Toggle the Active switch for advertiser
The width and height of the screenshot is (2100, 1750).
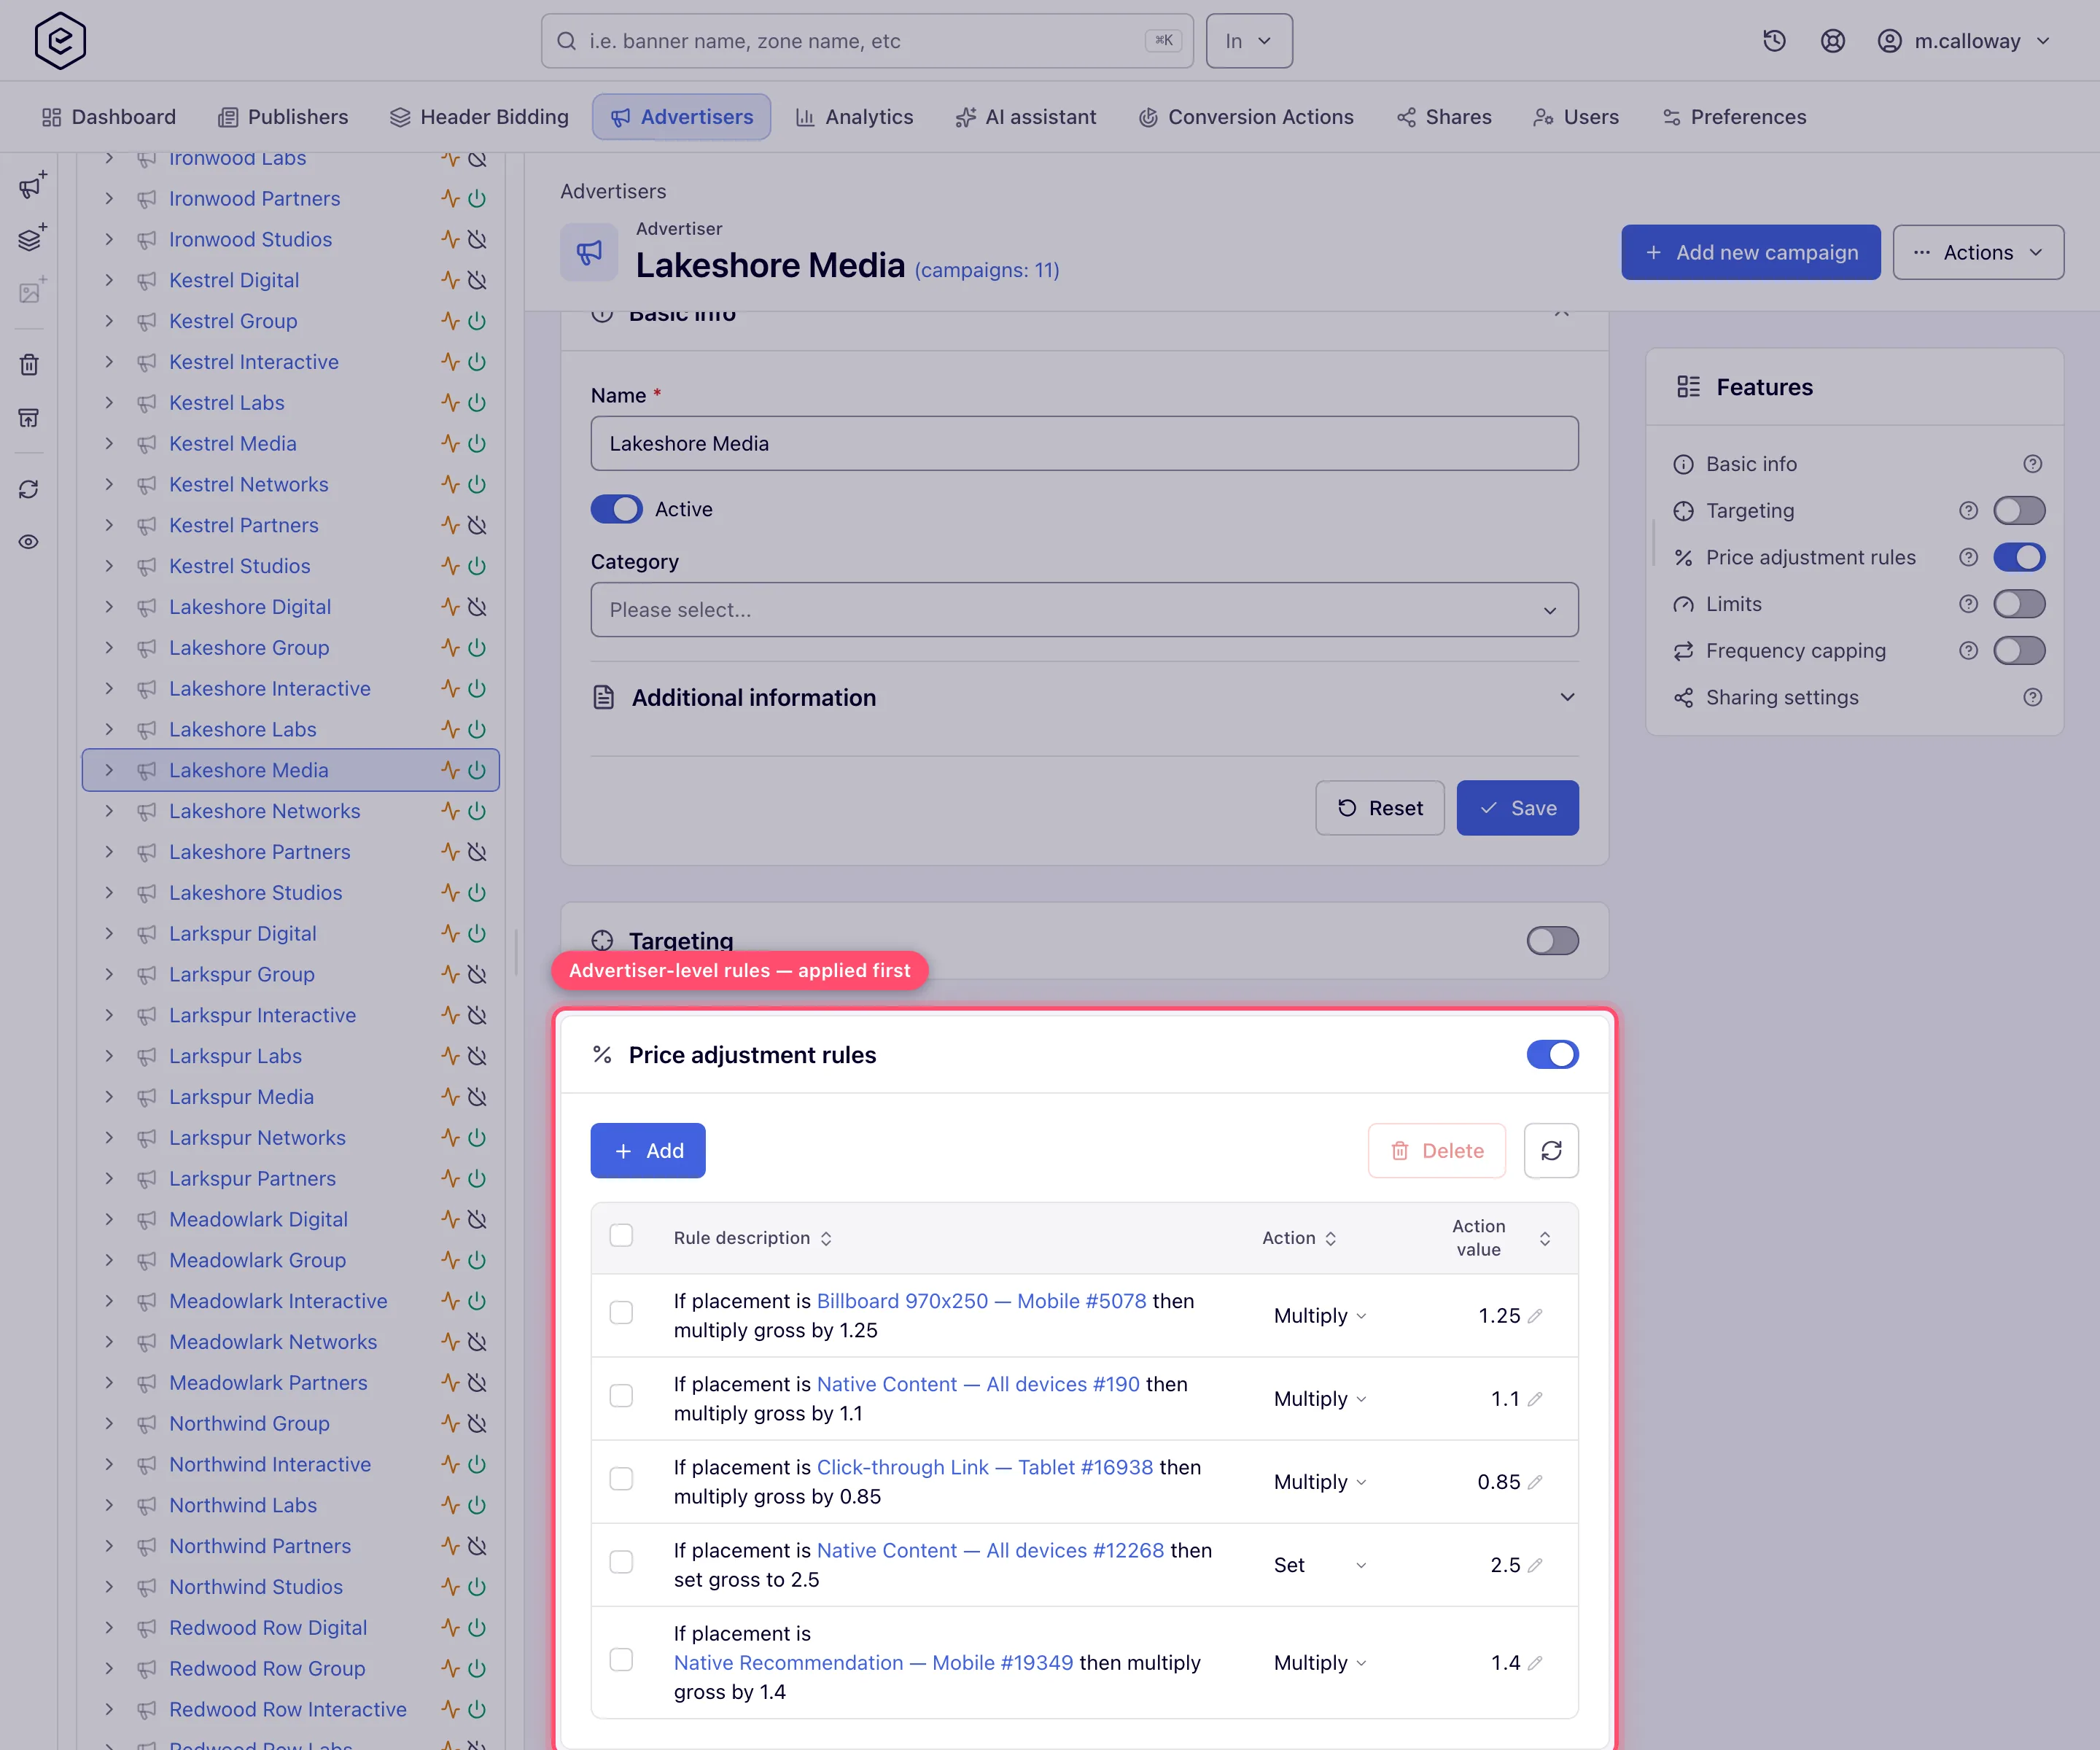[616, 509]
